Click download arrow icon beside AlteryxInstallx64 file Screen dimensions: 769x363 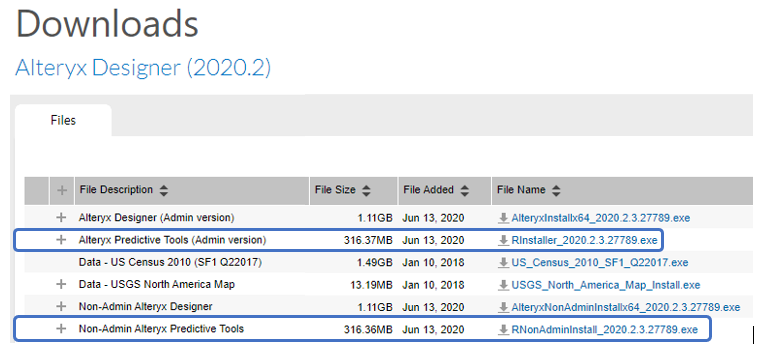(503, 218)
